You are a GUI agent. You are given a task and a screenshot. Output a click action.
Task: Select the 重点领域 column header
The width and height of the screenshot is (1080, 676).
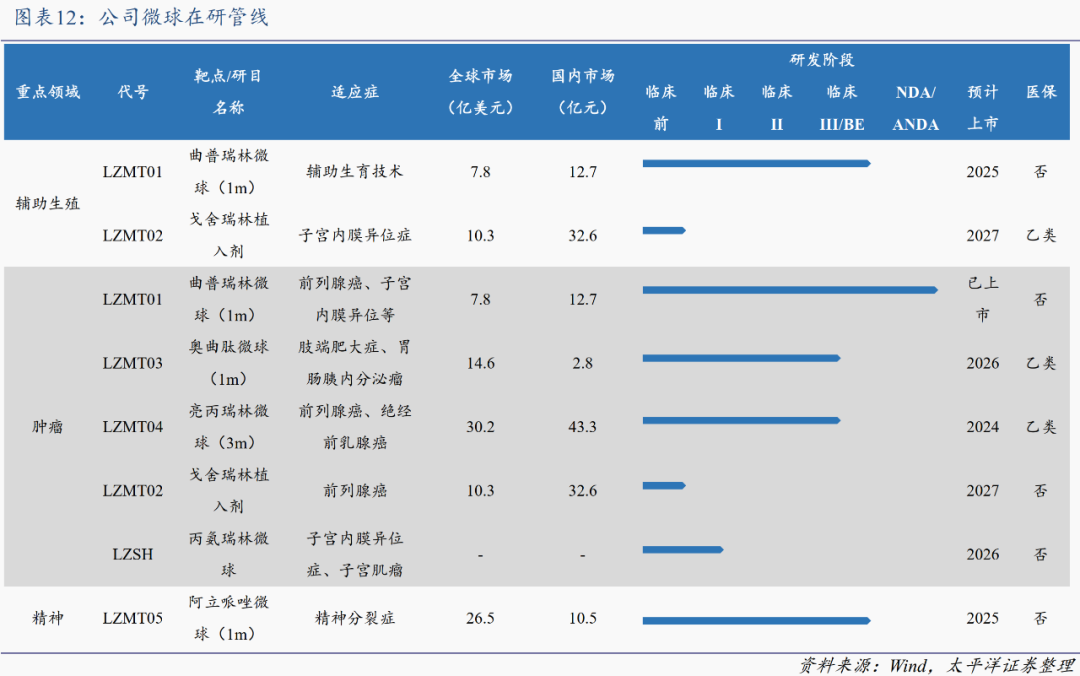(x=48, y=92)
